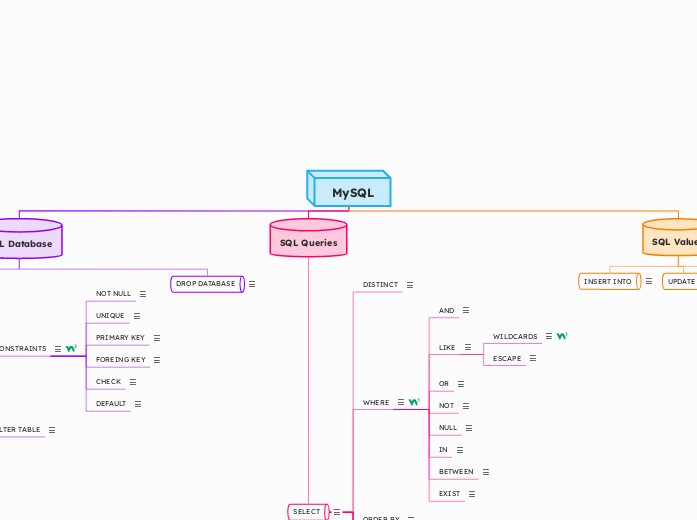Select the MySQL root node
Screen dimensions: 697x520
[x=349, y=188]
